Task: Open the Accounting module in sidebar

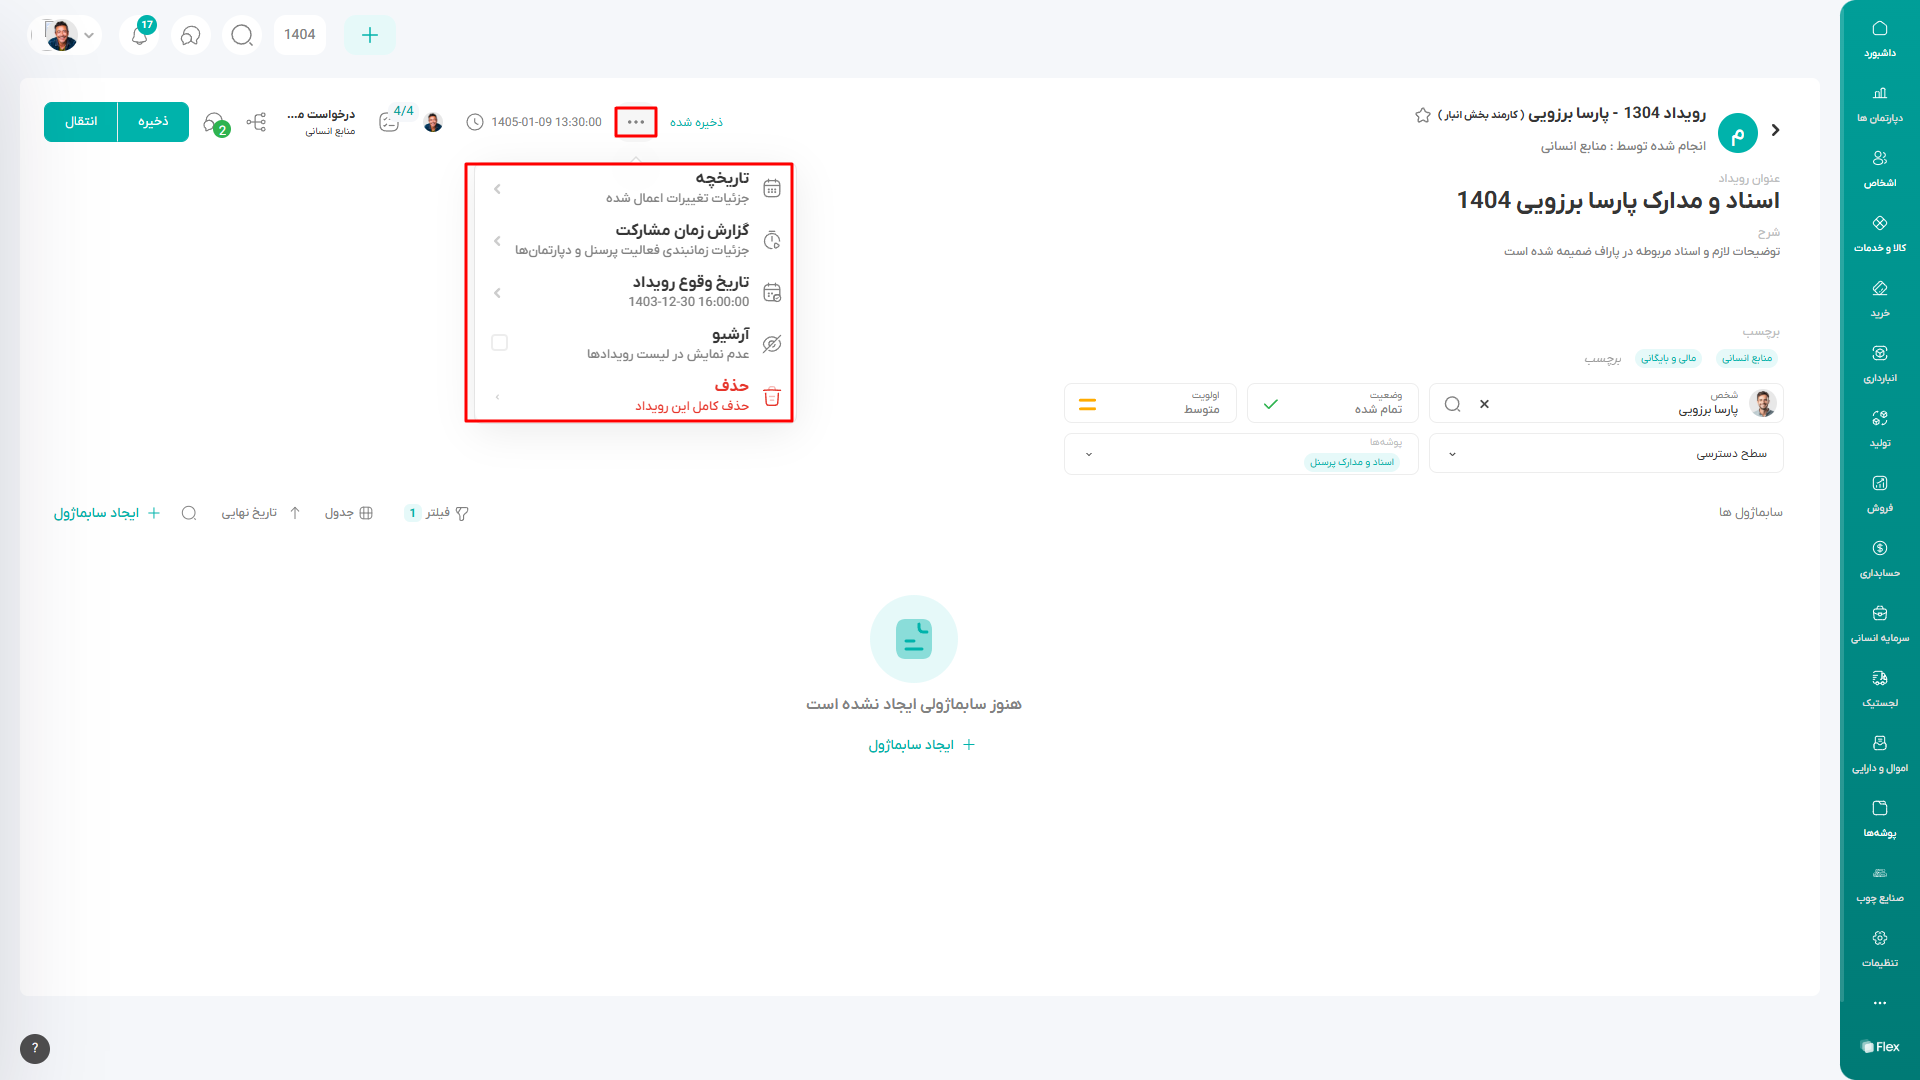Action: click(x=1879, y=557)
